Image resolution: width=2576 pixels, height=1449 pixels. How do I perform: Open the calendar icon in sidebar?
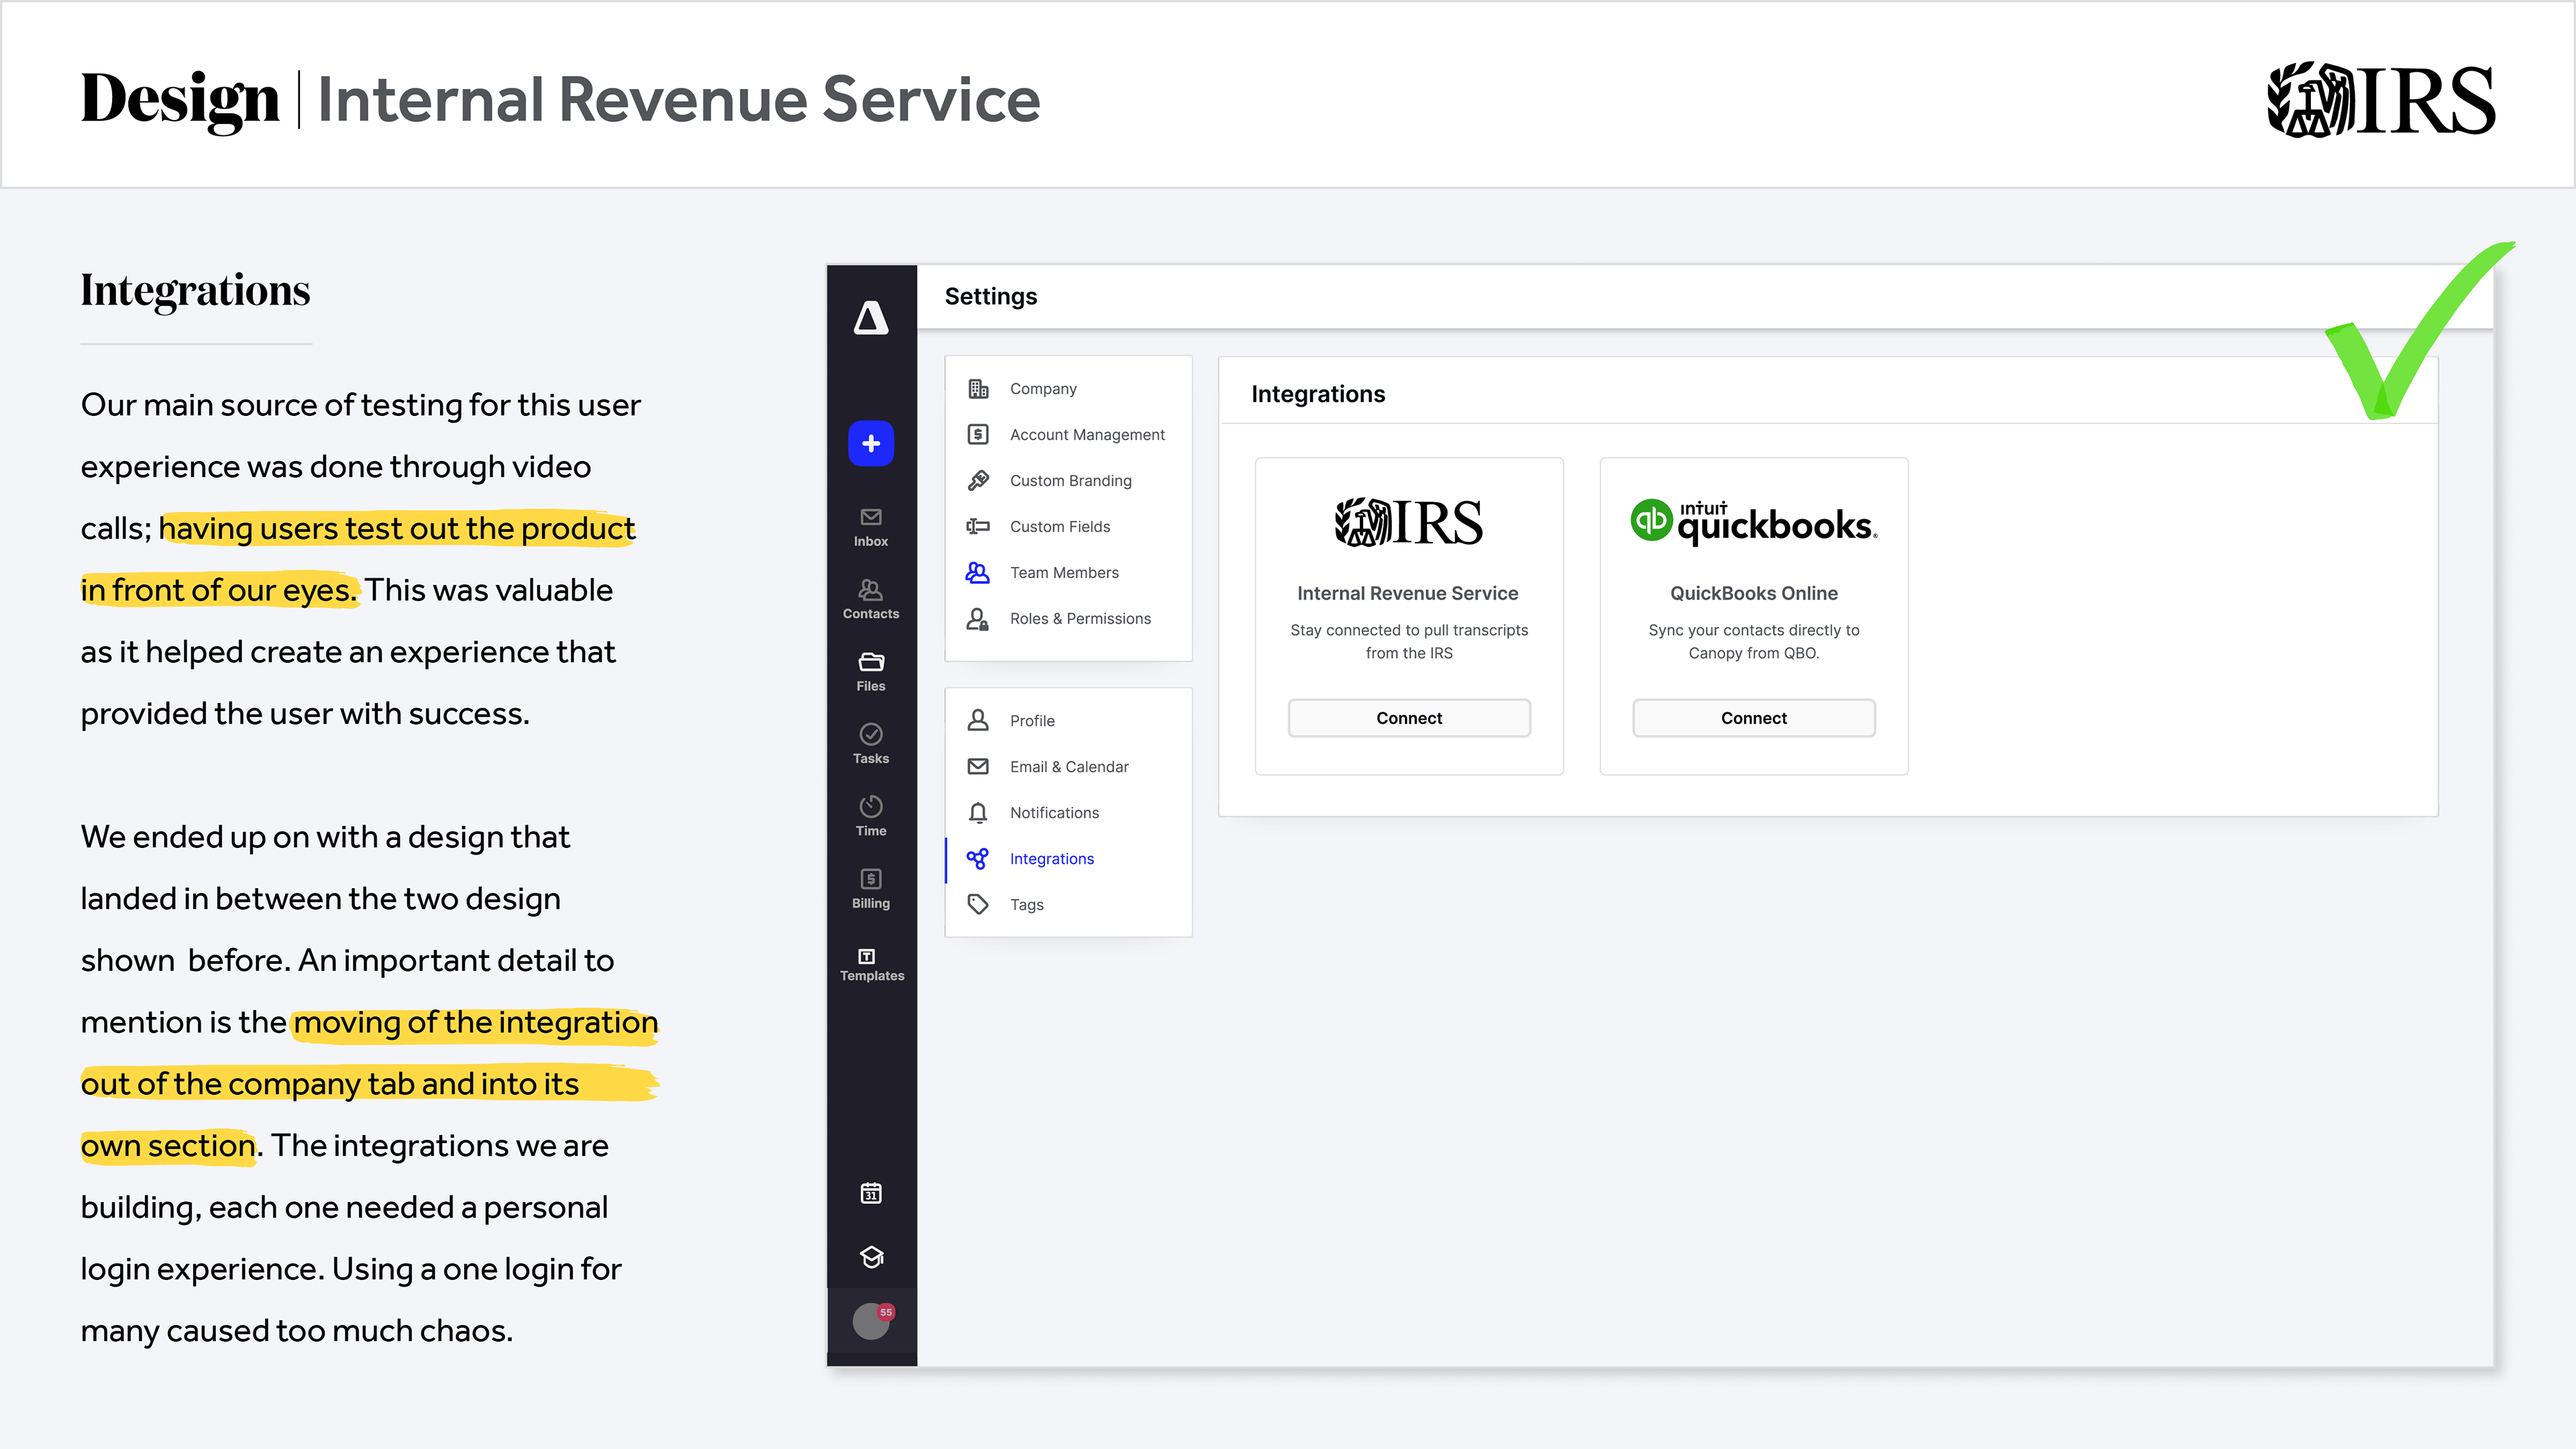point(871,1193)
